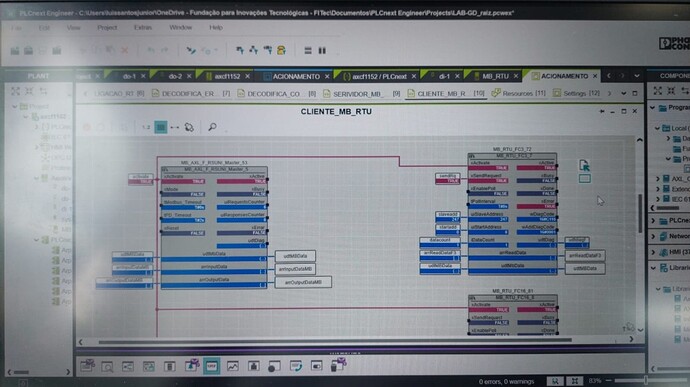This screenshot has width=690, height=387.
Task: Expand all icon in COMPONENTS panel
Action: 657,91
